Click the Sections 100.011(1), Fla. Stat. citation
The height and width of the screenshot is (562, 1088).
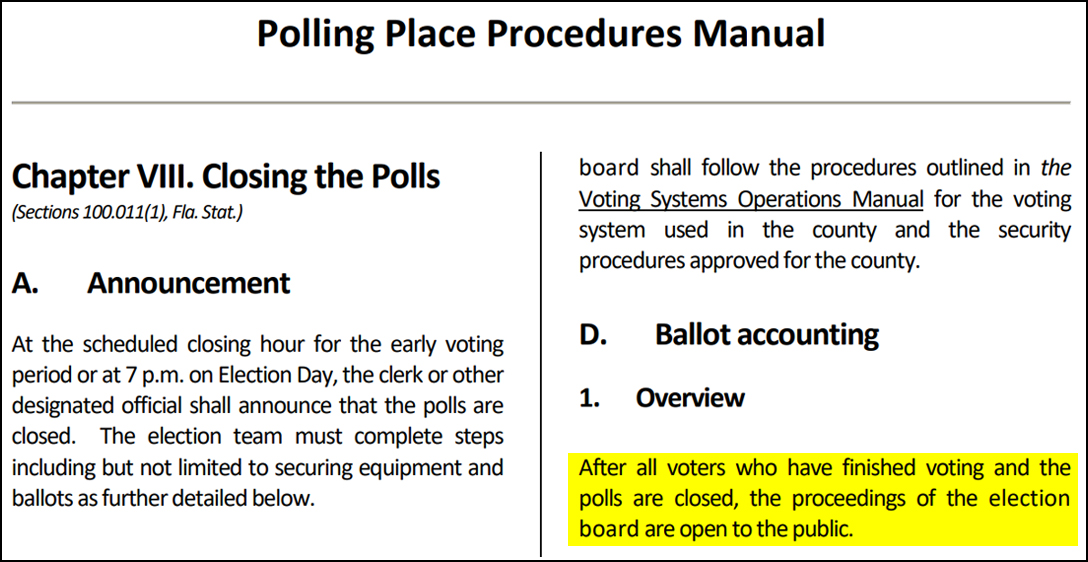(x=126, y=213)
